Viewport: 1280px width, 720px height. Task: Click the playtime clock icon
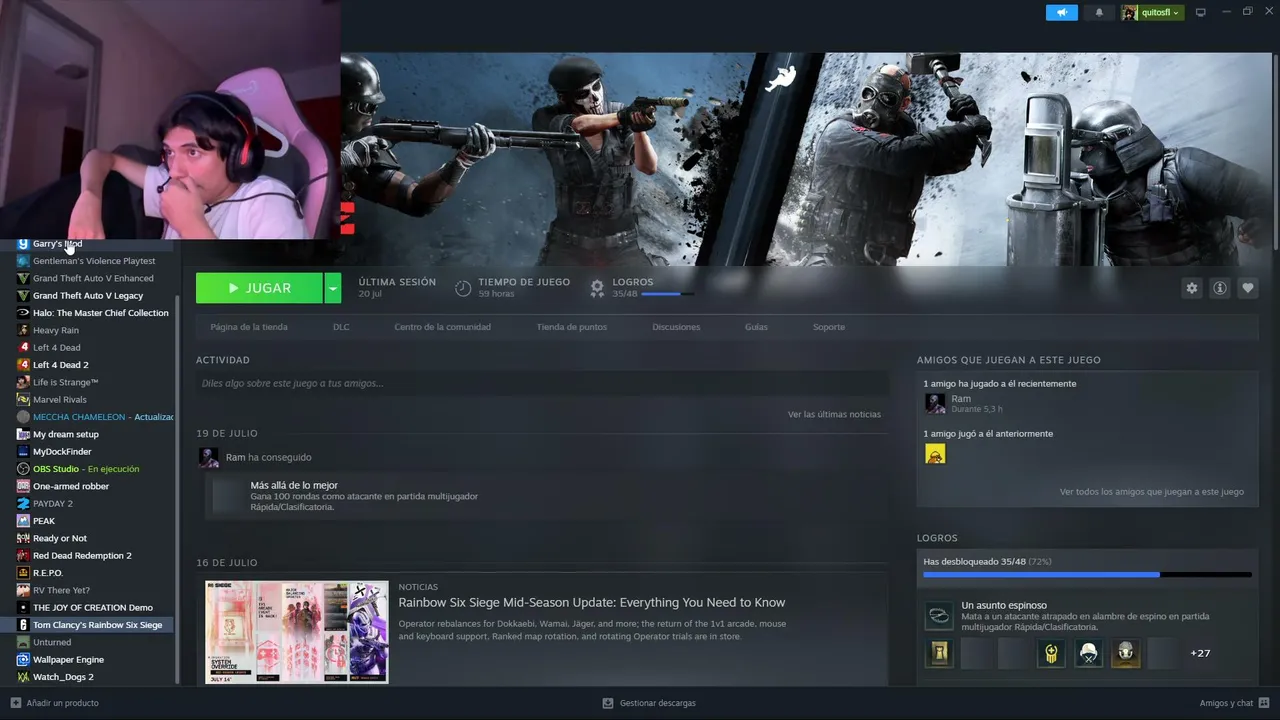[463, 288]
